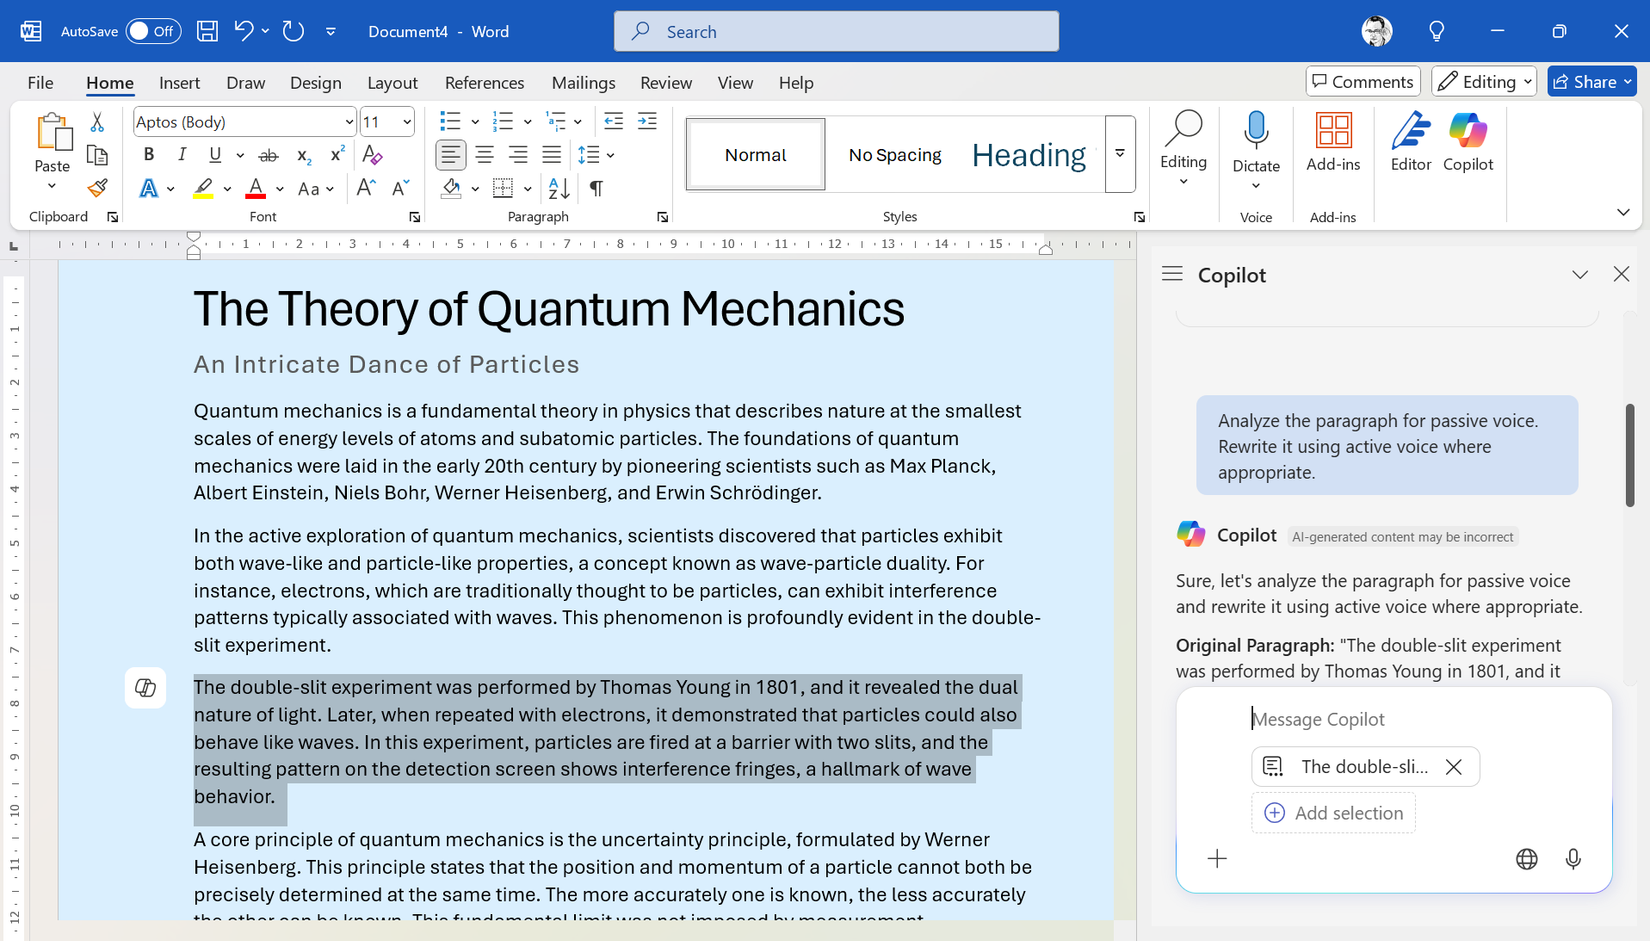Click the microphone icon in Copilot chat

(1573, 859)
